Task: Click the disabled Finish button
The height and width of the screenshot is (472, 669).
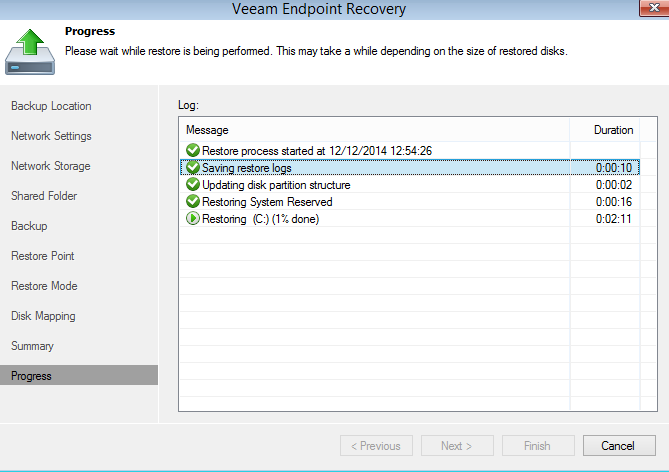Action: 538,446
